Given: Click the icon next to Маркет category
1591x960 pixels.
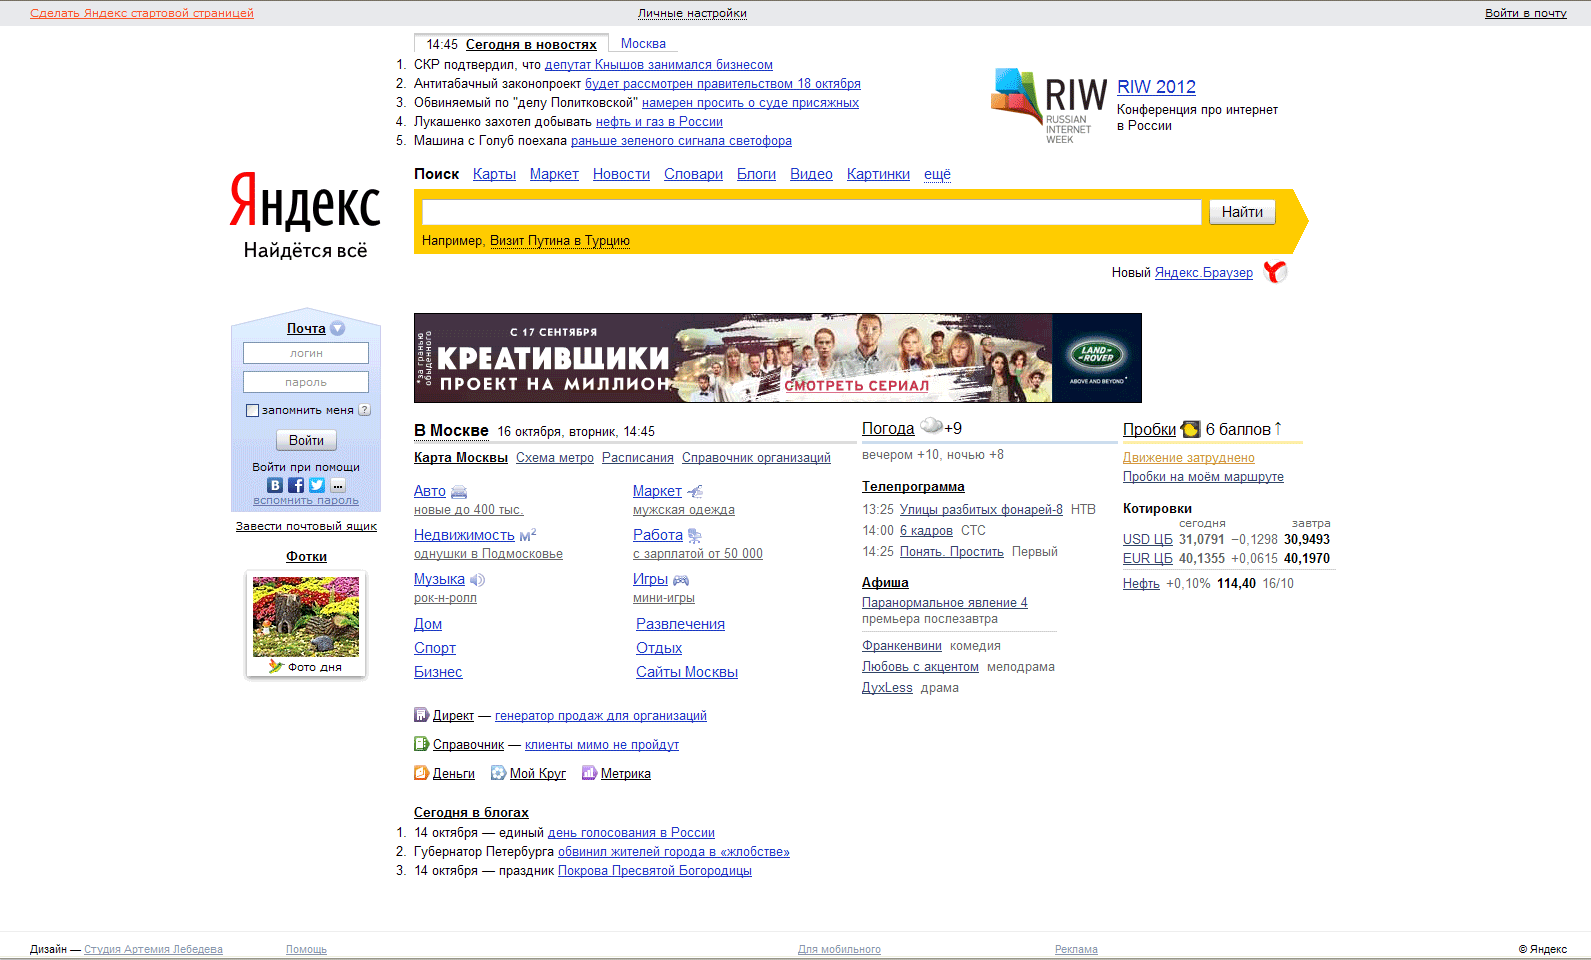Looking at the screenshot, I should pos(695,491).
